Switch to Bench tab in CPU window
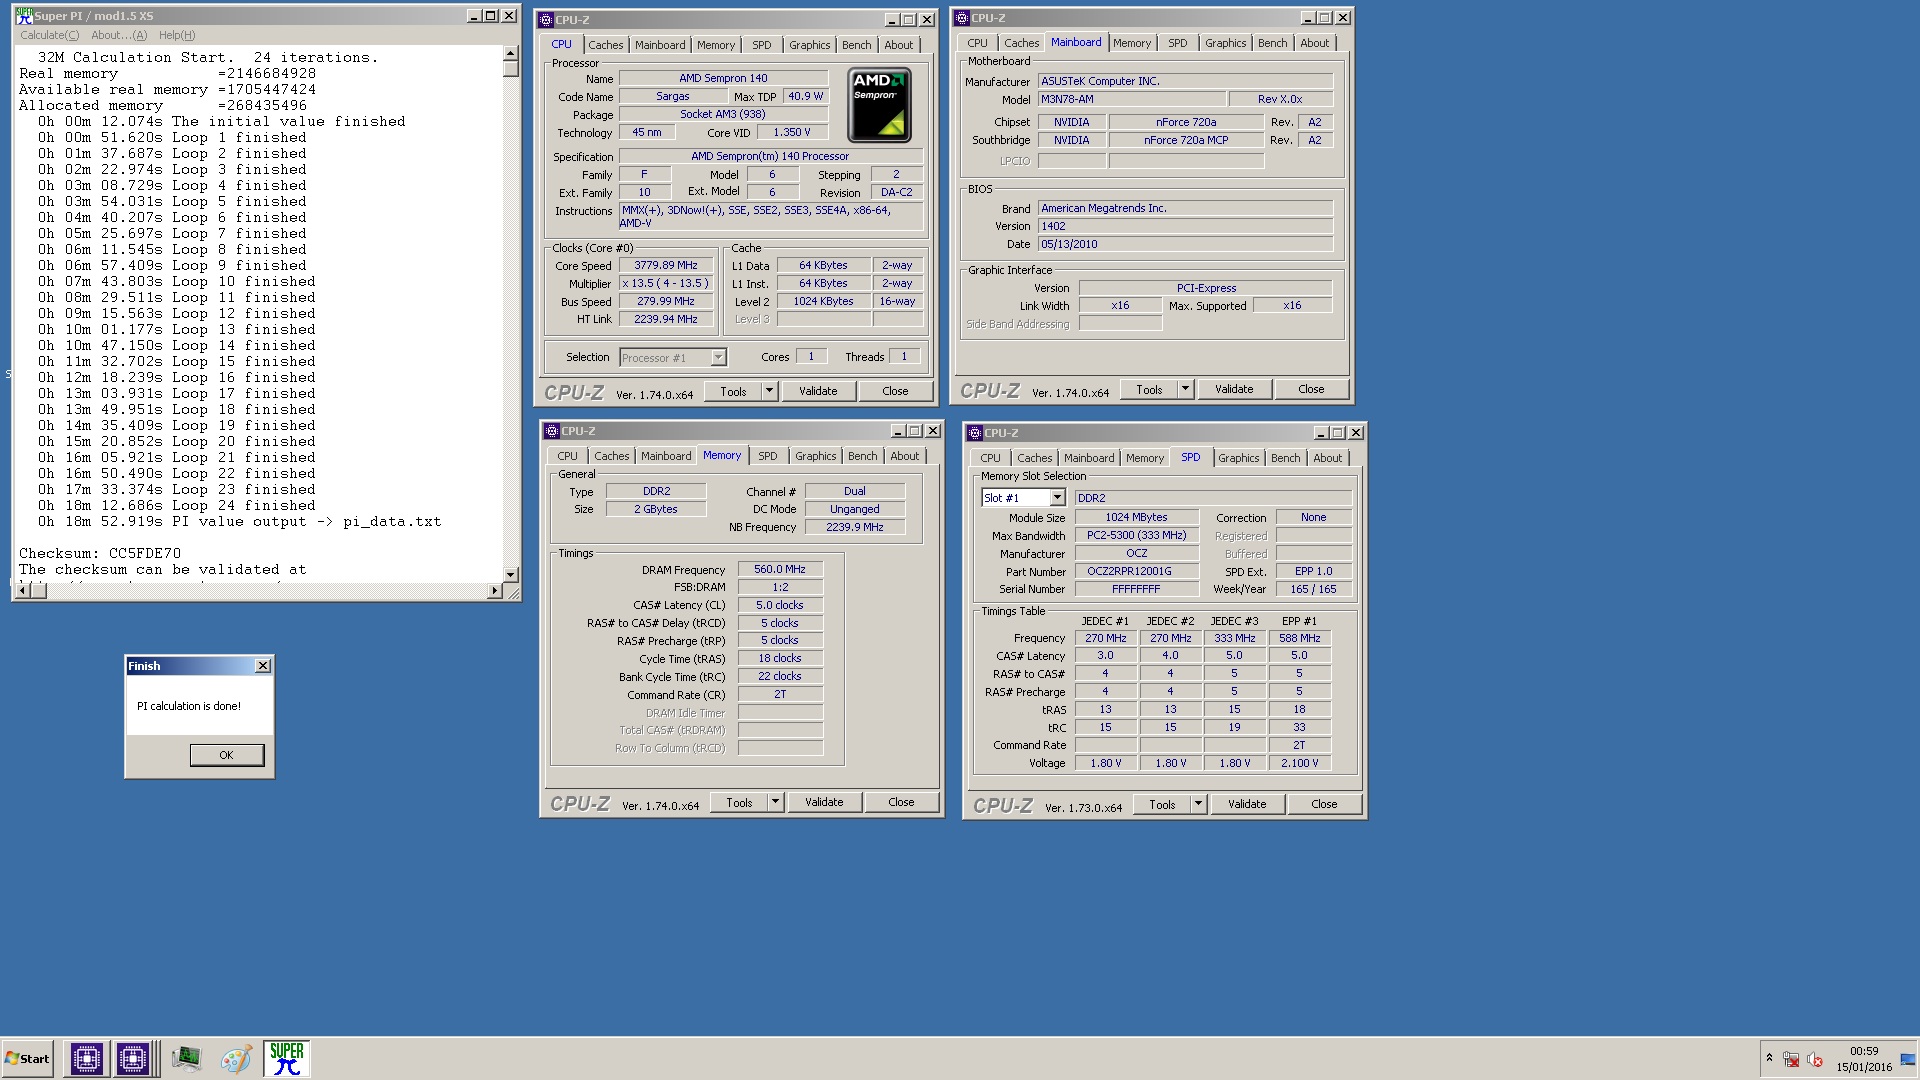This screenshot has height=1080, width=1920. pos(856,45)
